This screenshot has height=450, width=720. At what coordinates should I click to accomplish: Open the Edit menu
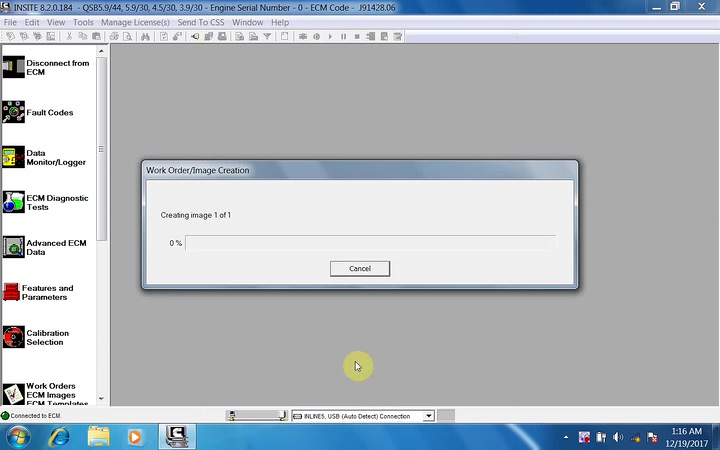coord(32,22)
